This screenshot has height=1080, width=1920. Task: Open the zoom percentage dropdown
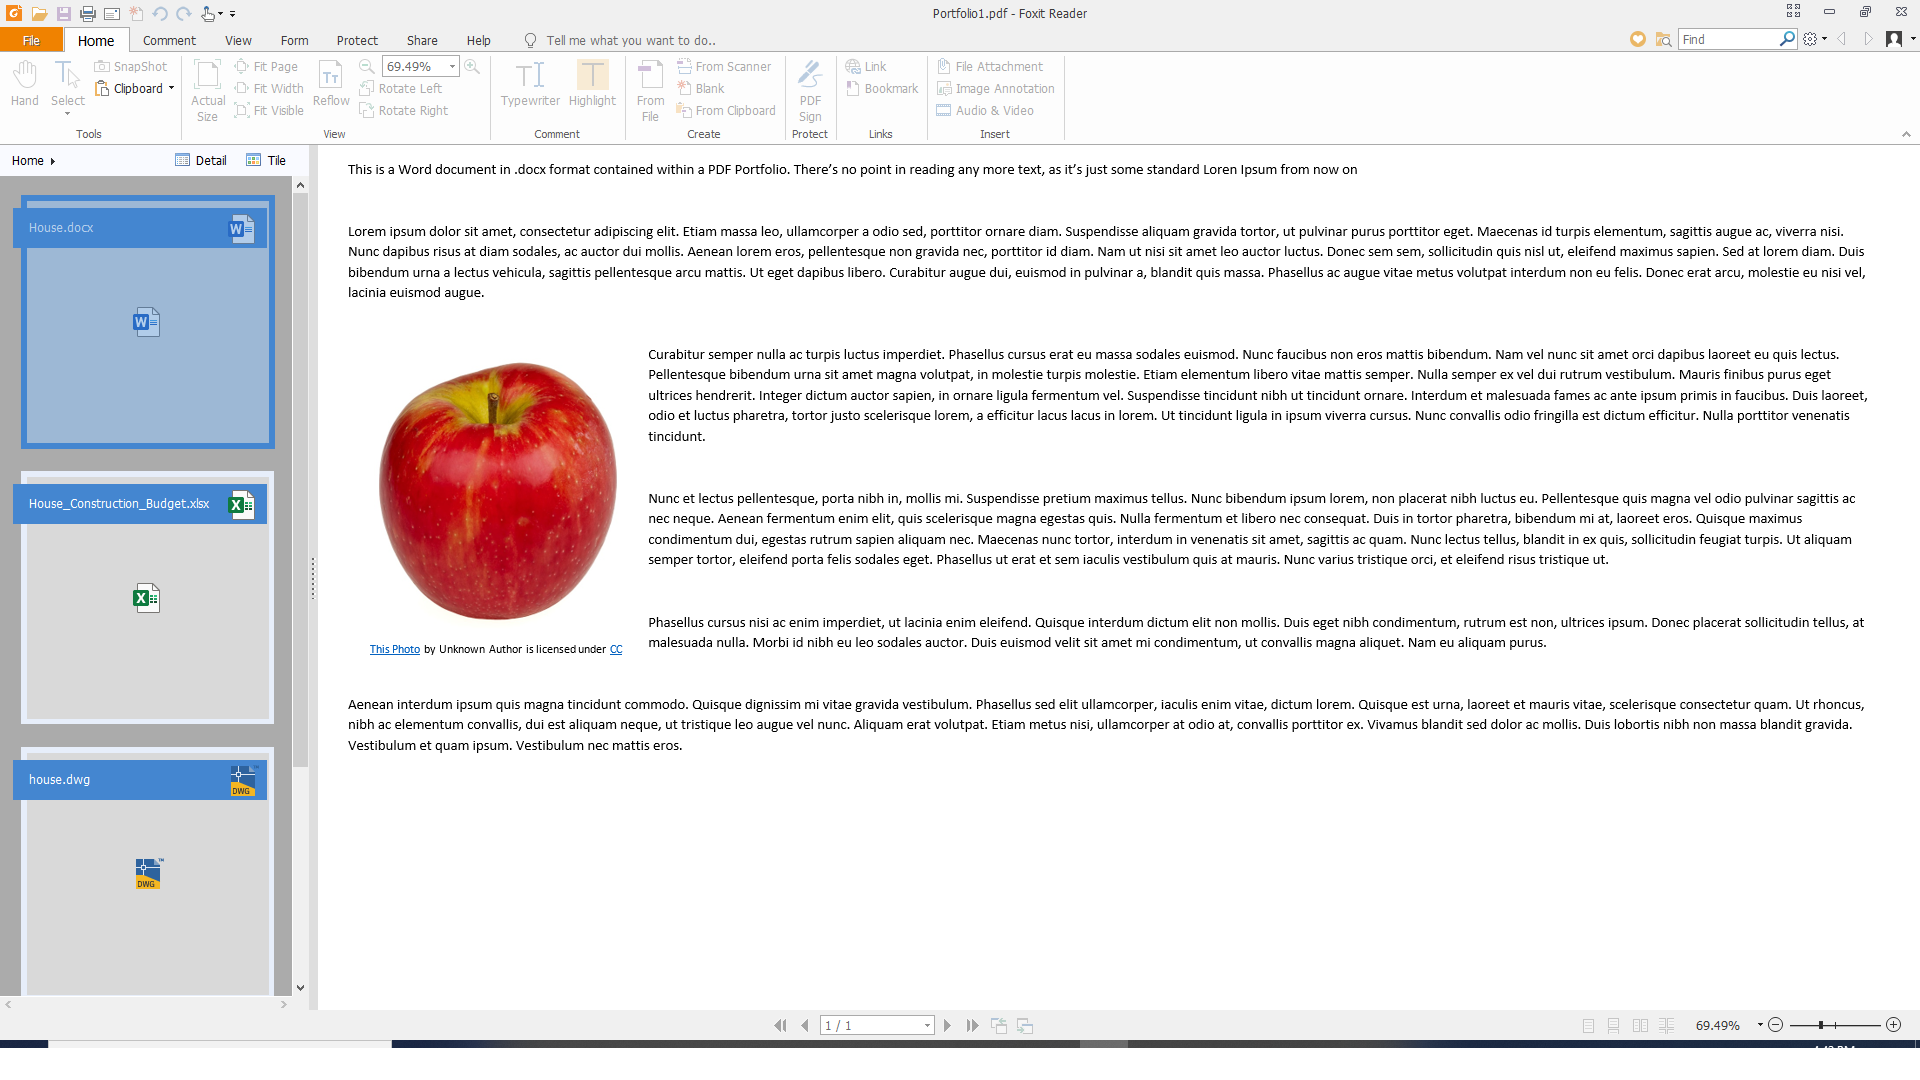pos(452,66)
